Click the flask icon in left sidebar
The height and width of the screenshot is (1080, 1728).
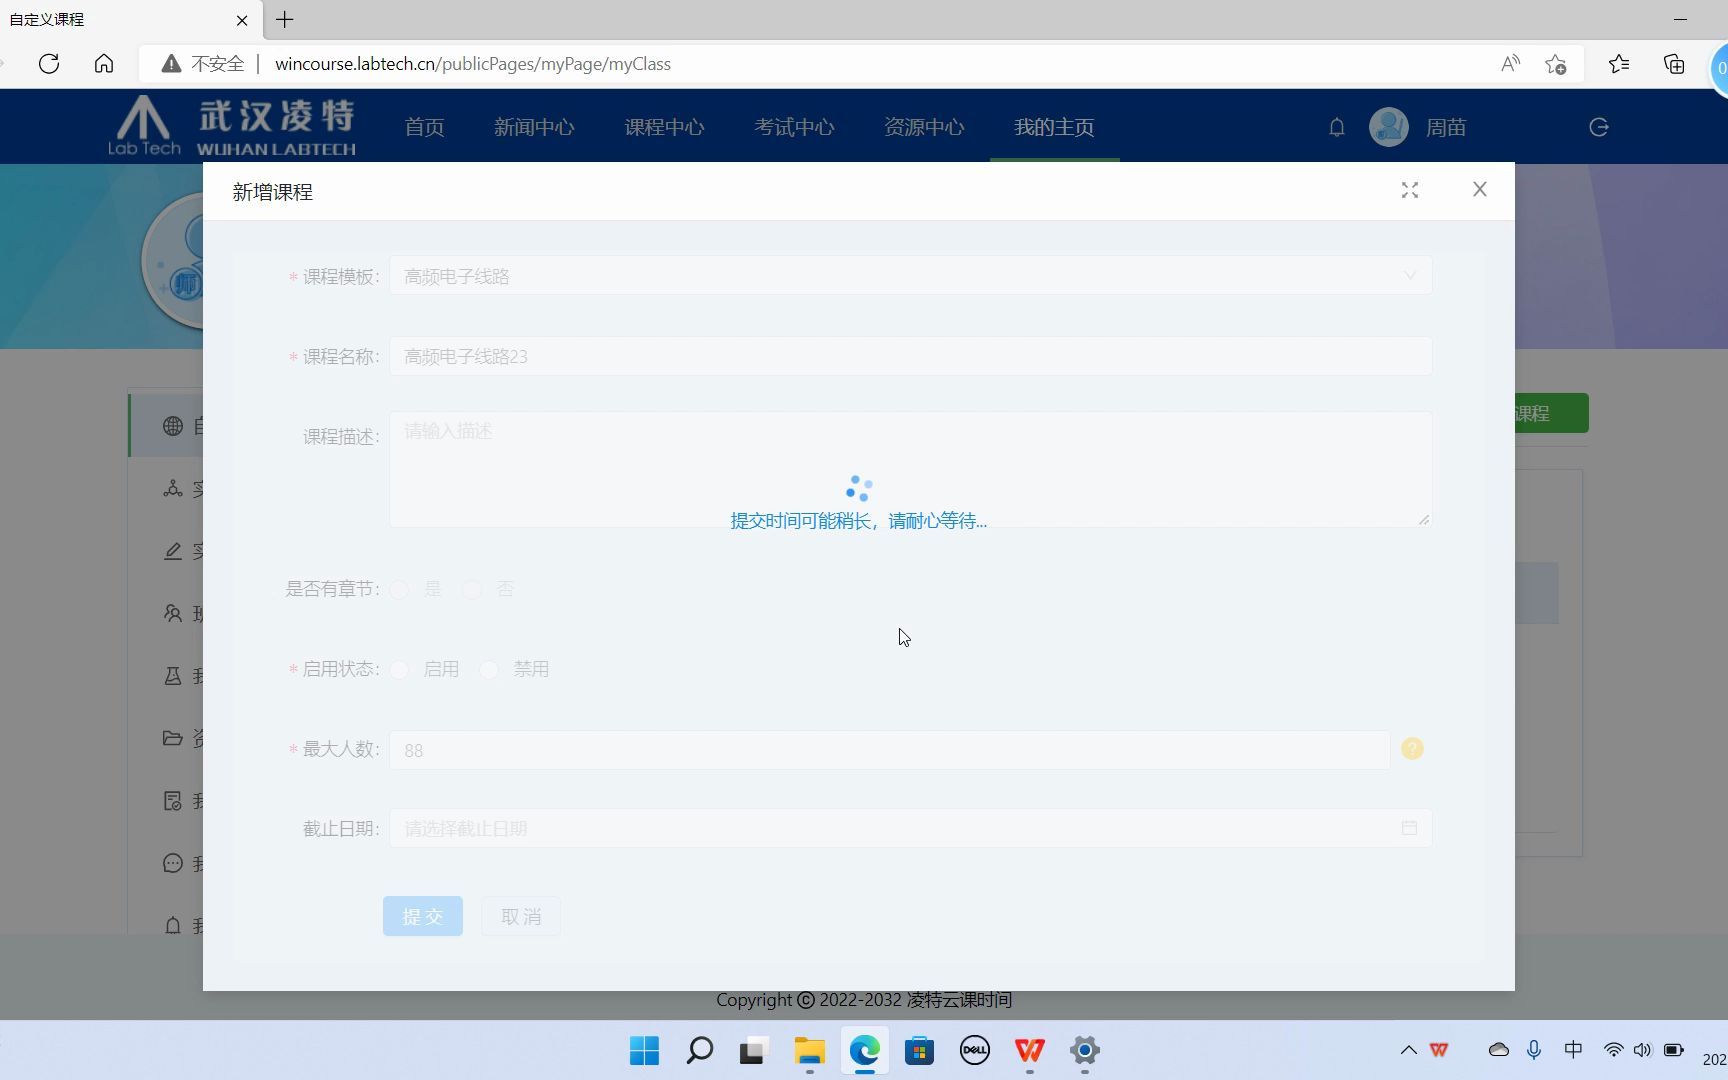tap(173, 676)
